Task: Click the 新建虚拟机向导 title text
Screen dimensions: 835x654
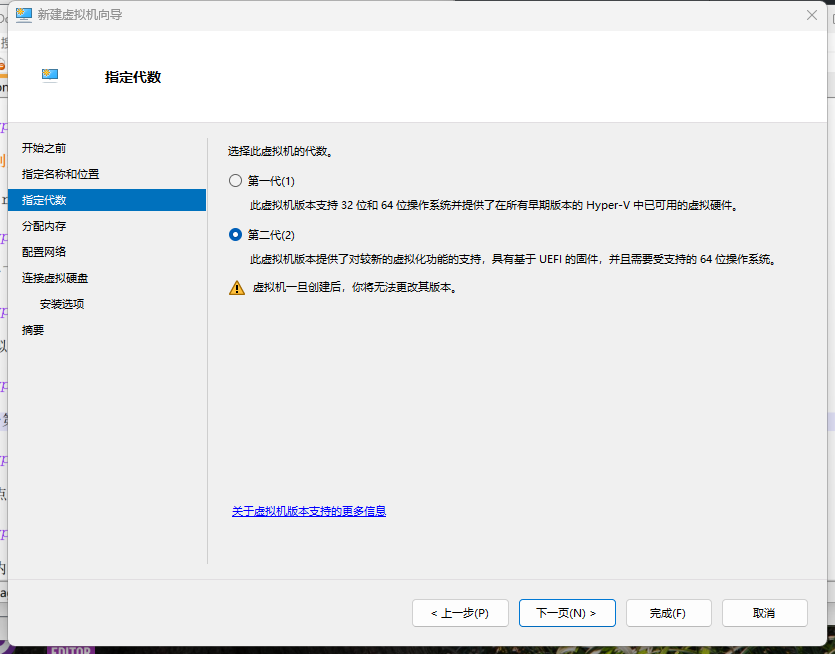Action: coord(80,15)
